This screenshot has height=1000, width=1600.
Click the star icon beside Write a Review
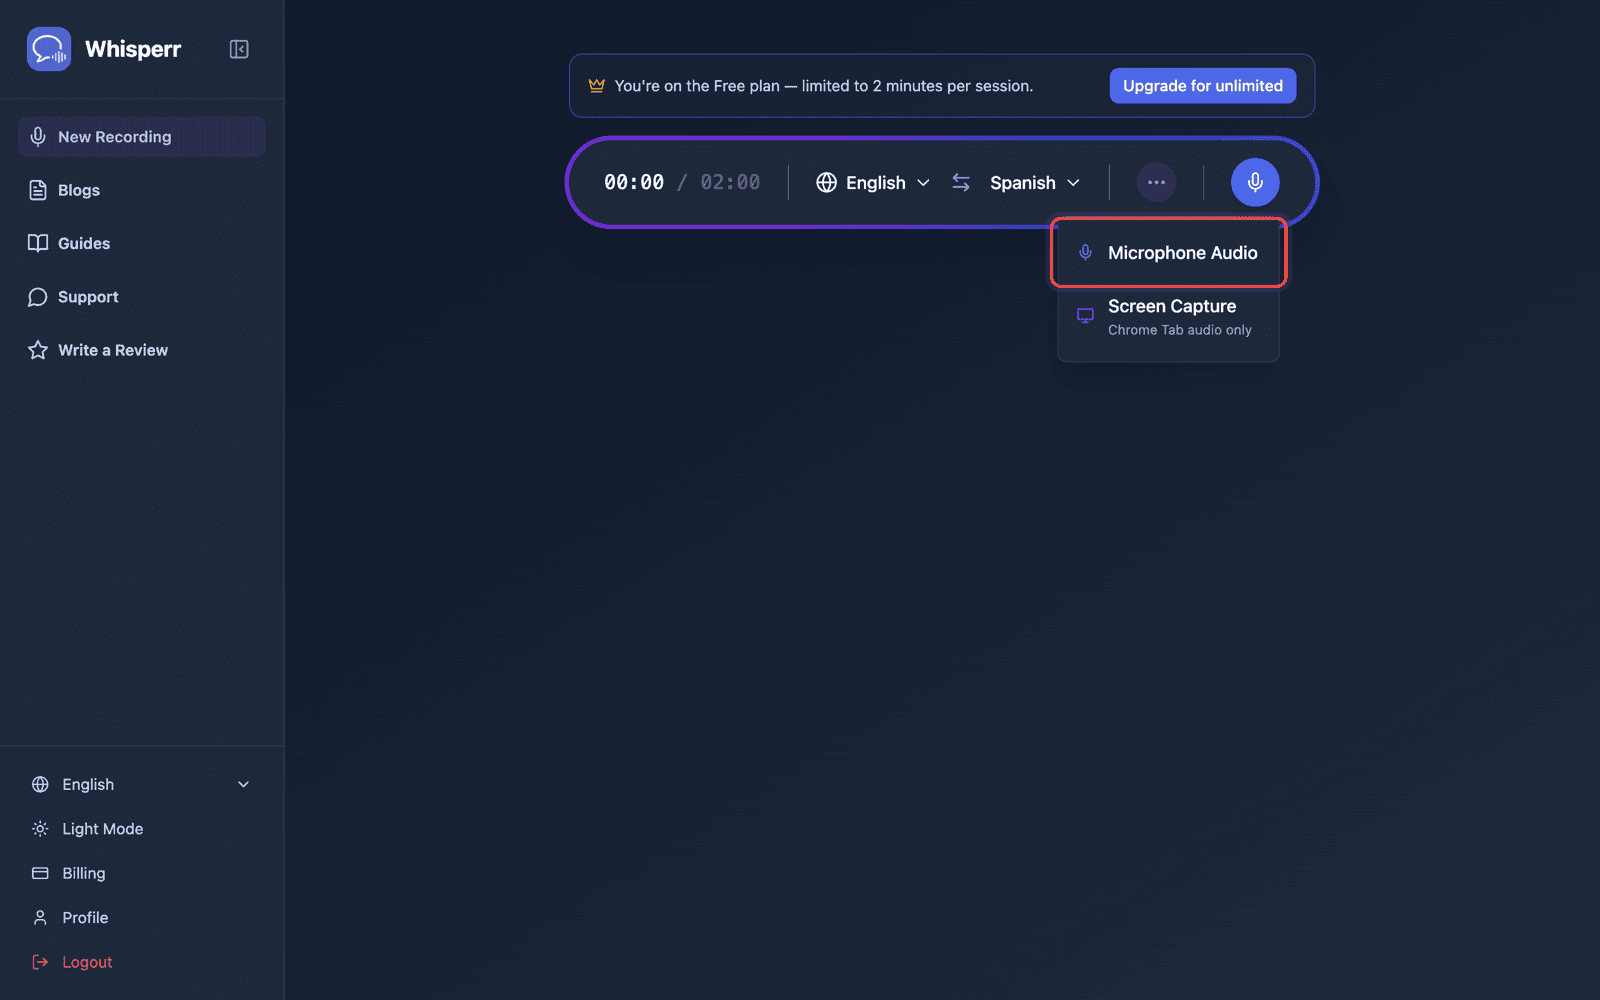pyautogui.click(x=38, y=350)
